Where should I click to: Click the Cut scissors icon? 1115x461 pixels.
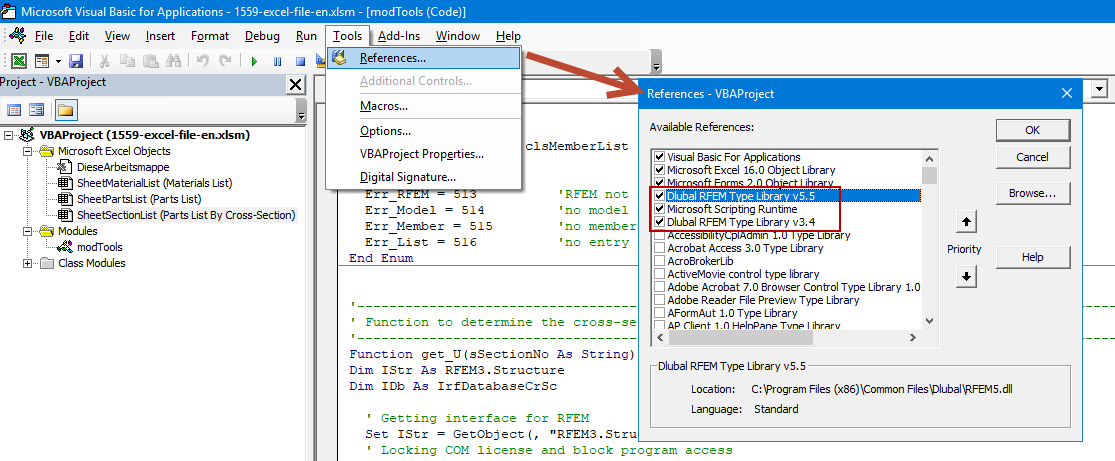coord(105,61)
